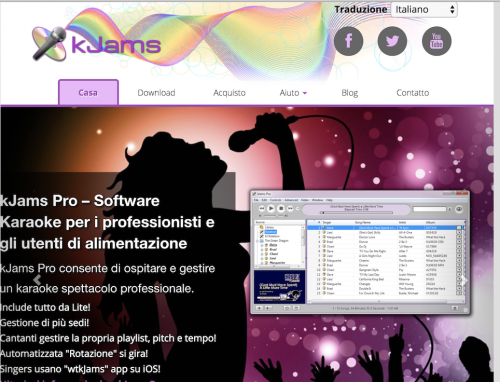Expand the Aiuto menu dropdown arrow

click(305, 93)
